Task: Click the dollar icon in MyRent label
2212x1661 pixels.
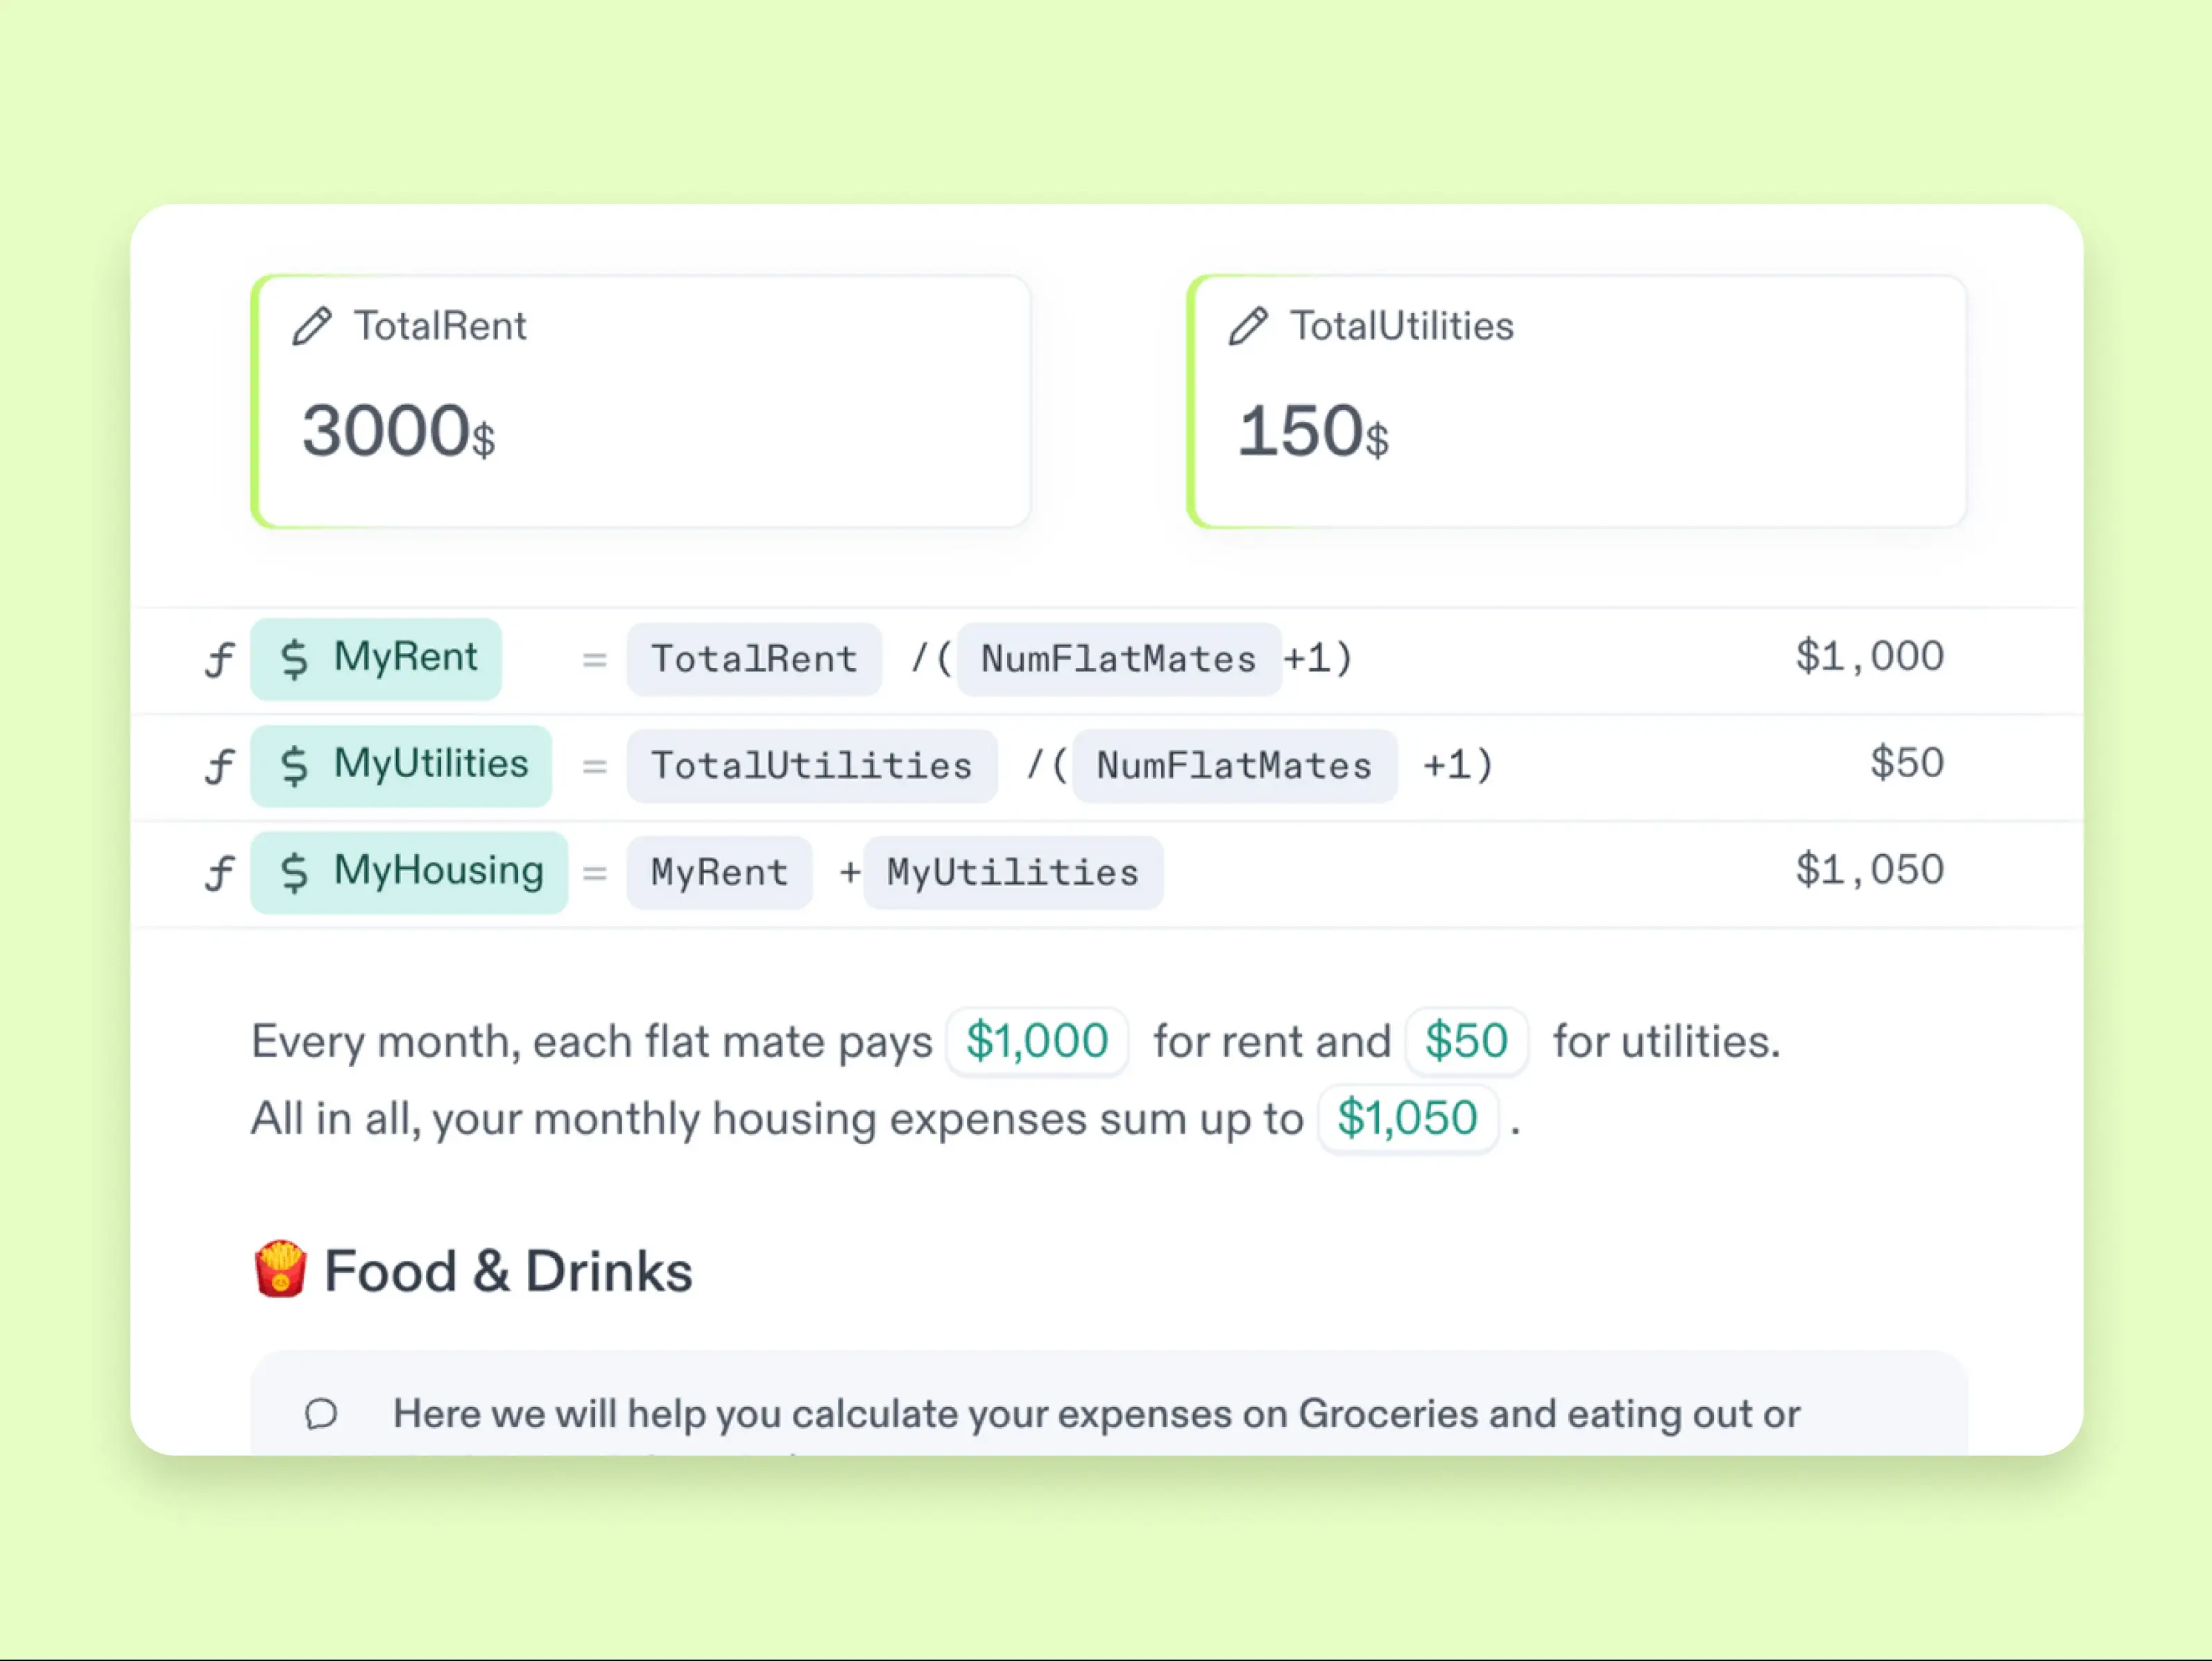Action: [x=294, y=659]
